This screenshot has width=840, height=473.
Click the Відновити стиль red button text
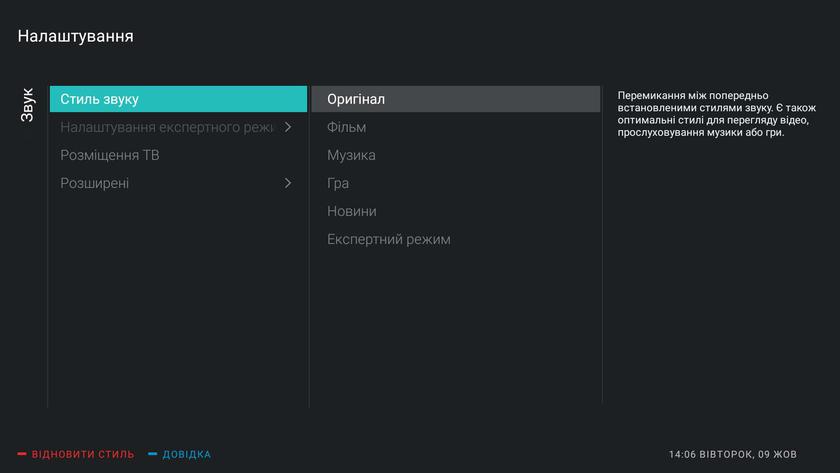82,454
